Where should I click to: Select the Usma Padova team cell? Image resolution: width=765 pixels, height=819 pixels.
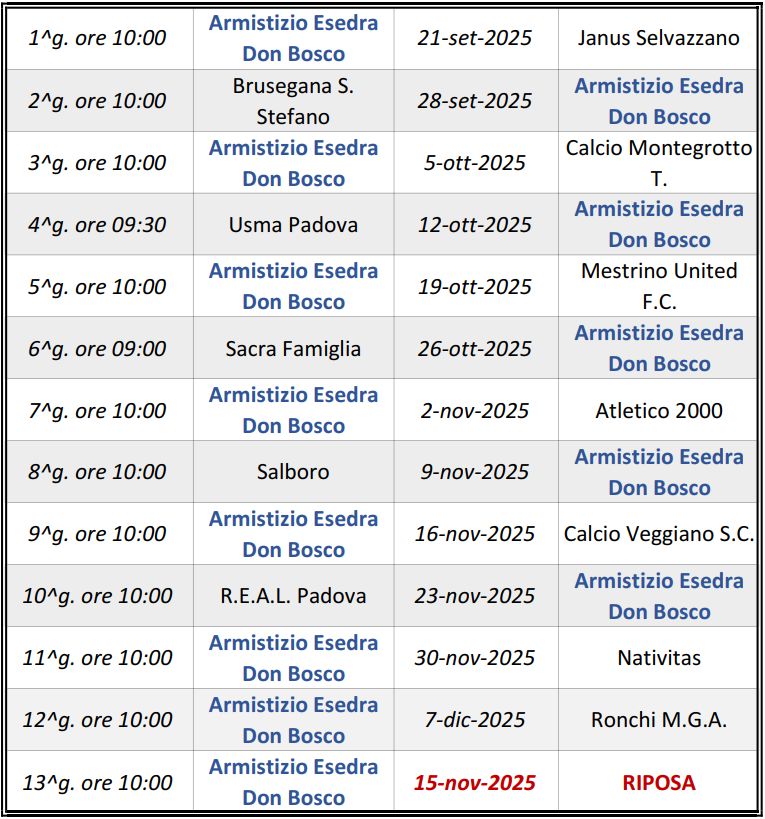click(x=293, y=224)
